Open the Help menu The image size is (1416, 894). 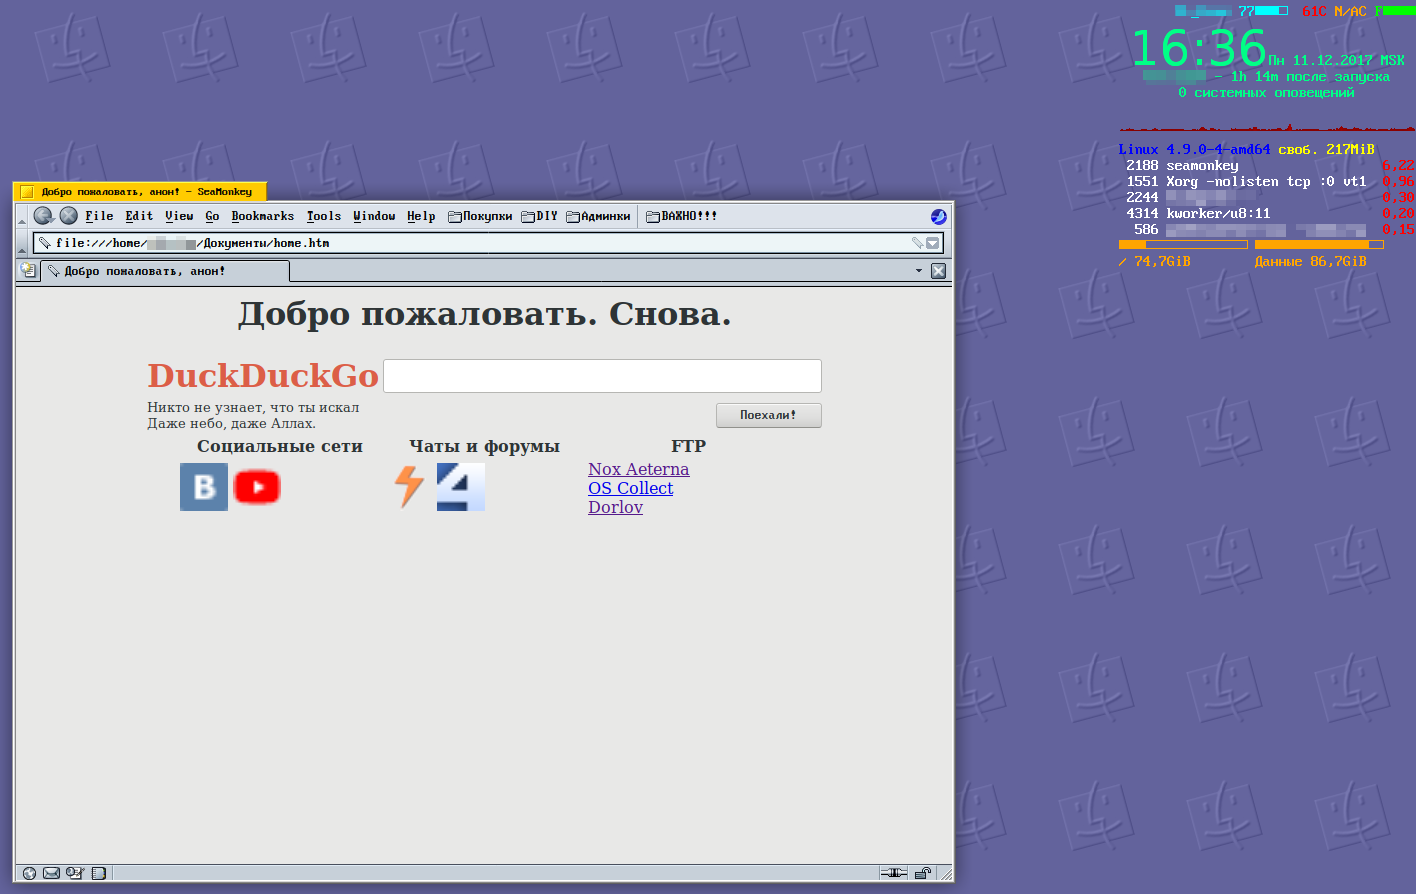pyautogui.click(x=421, y=216)
